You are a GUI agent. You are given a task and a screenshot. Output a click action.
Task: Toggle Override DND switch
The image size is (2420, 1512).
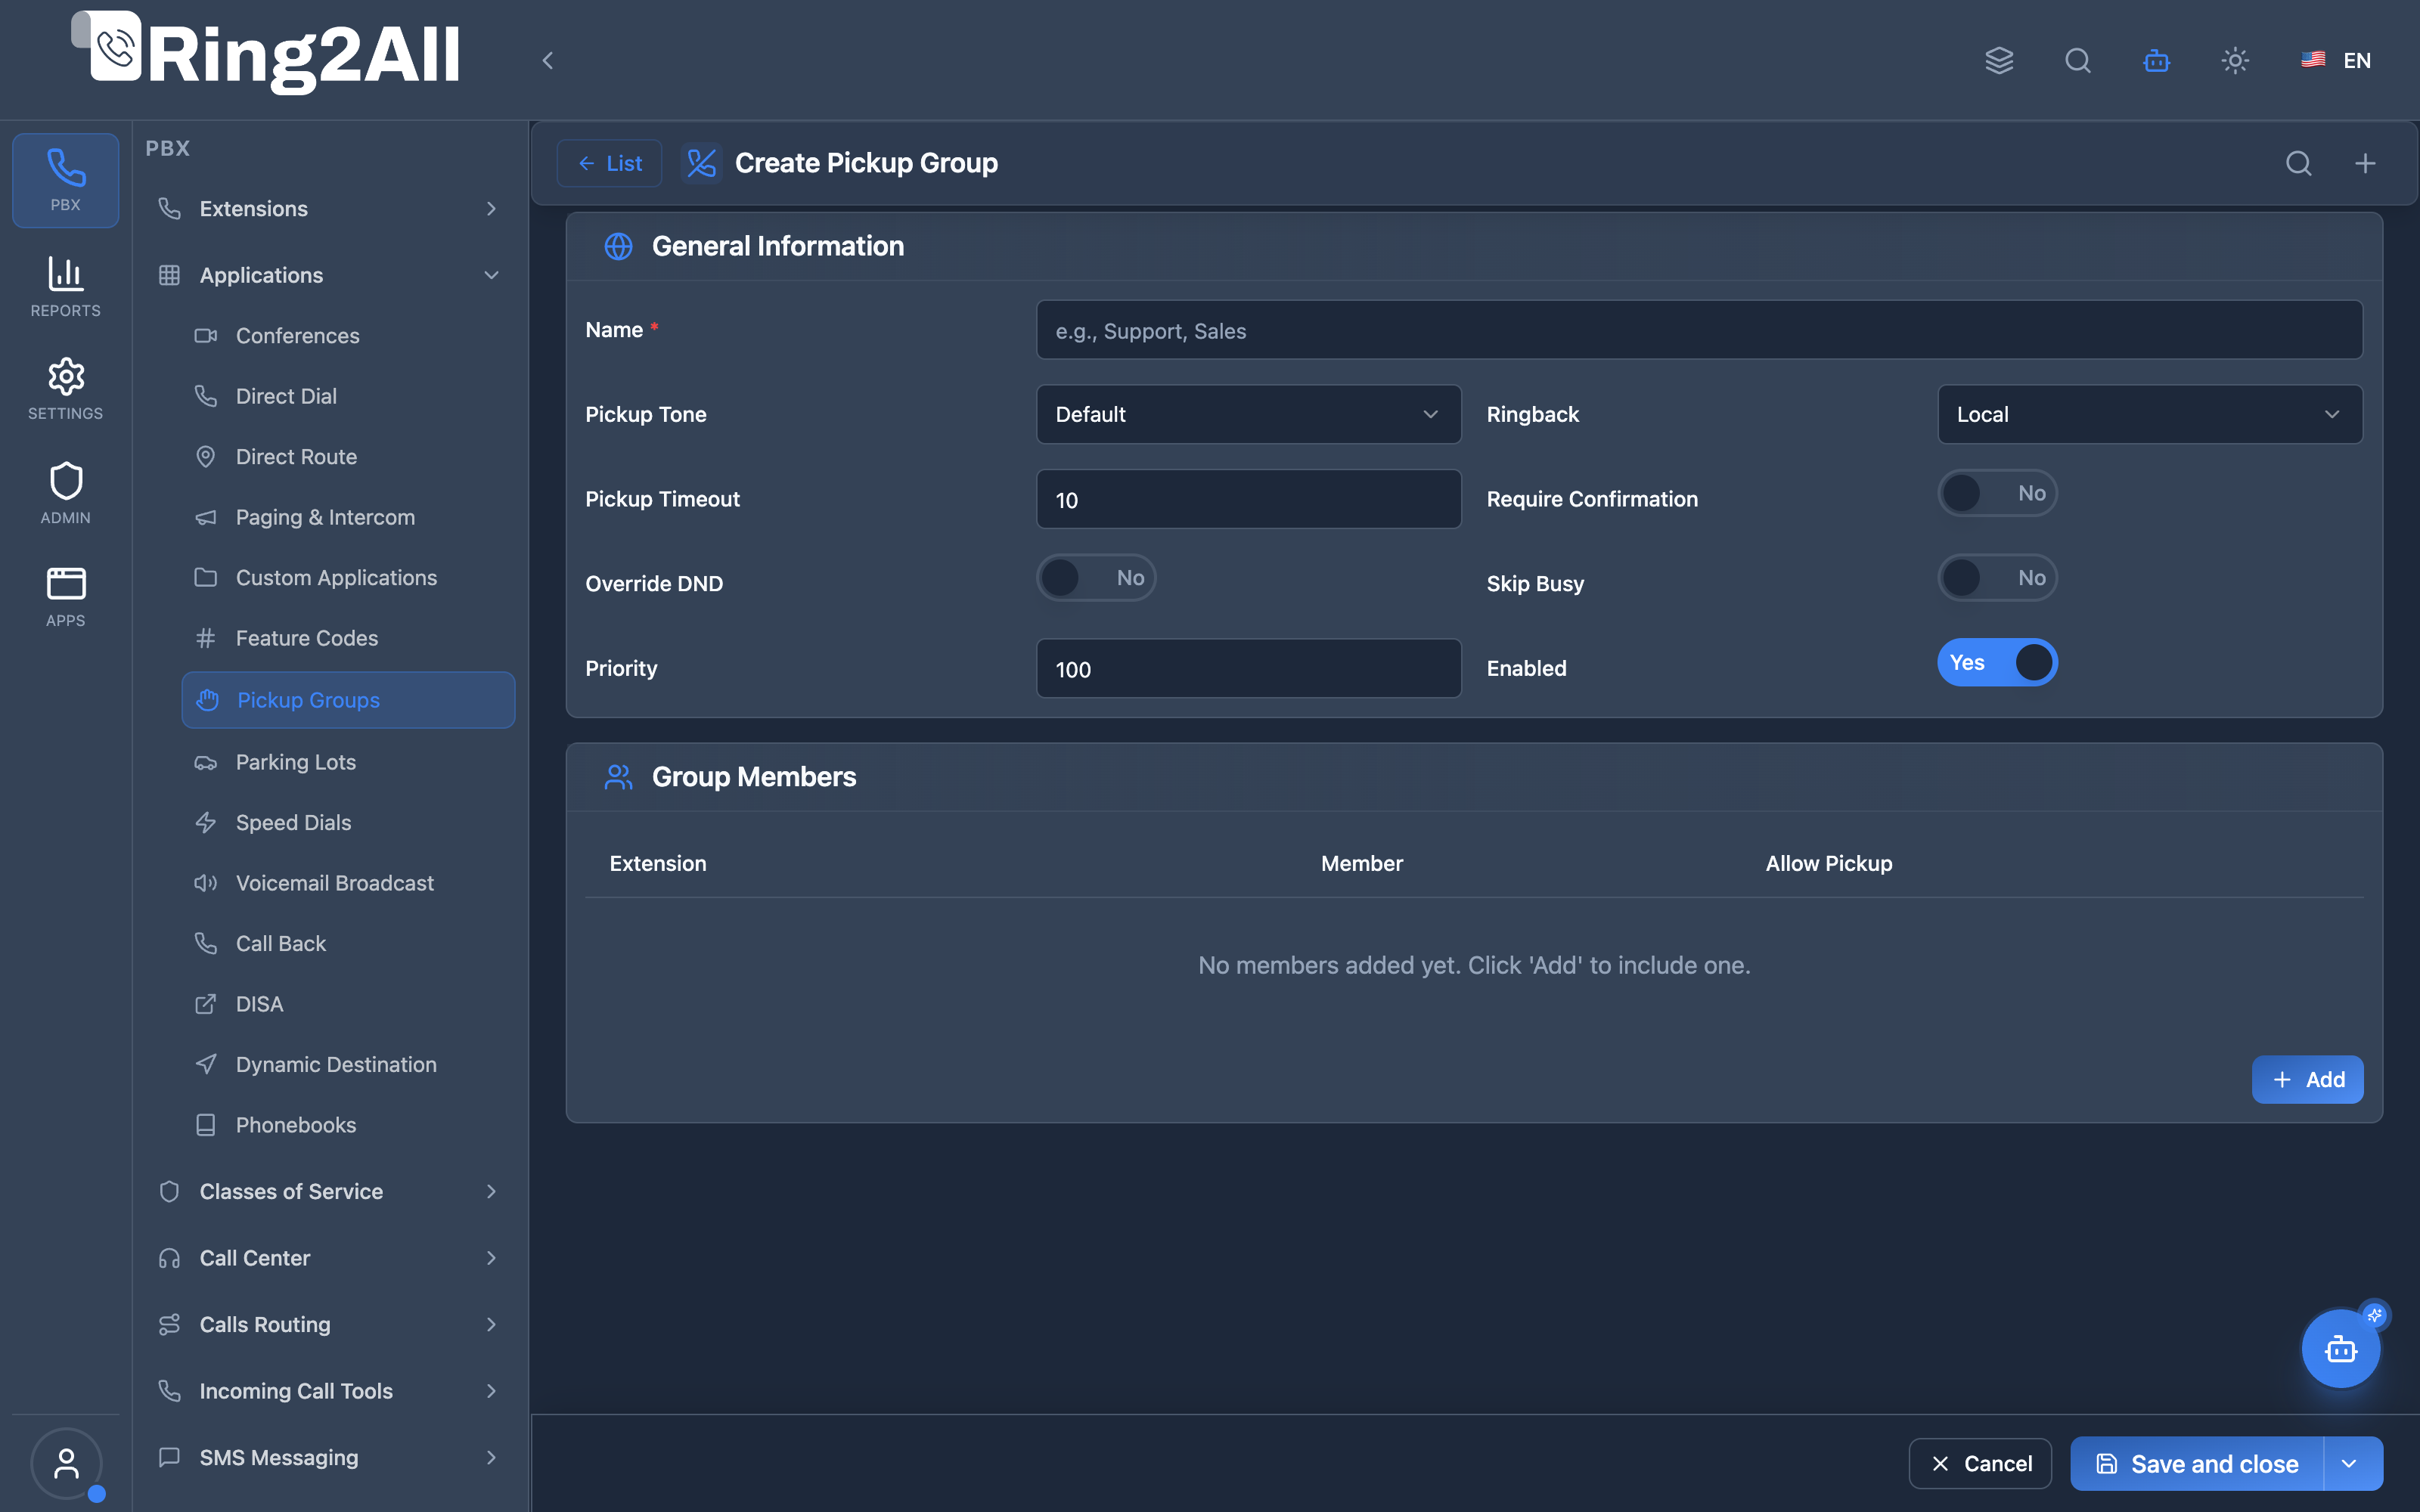point(1096,578)
